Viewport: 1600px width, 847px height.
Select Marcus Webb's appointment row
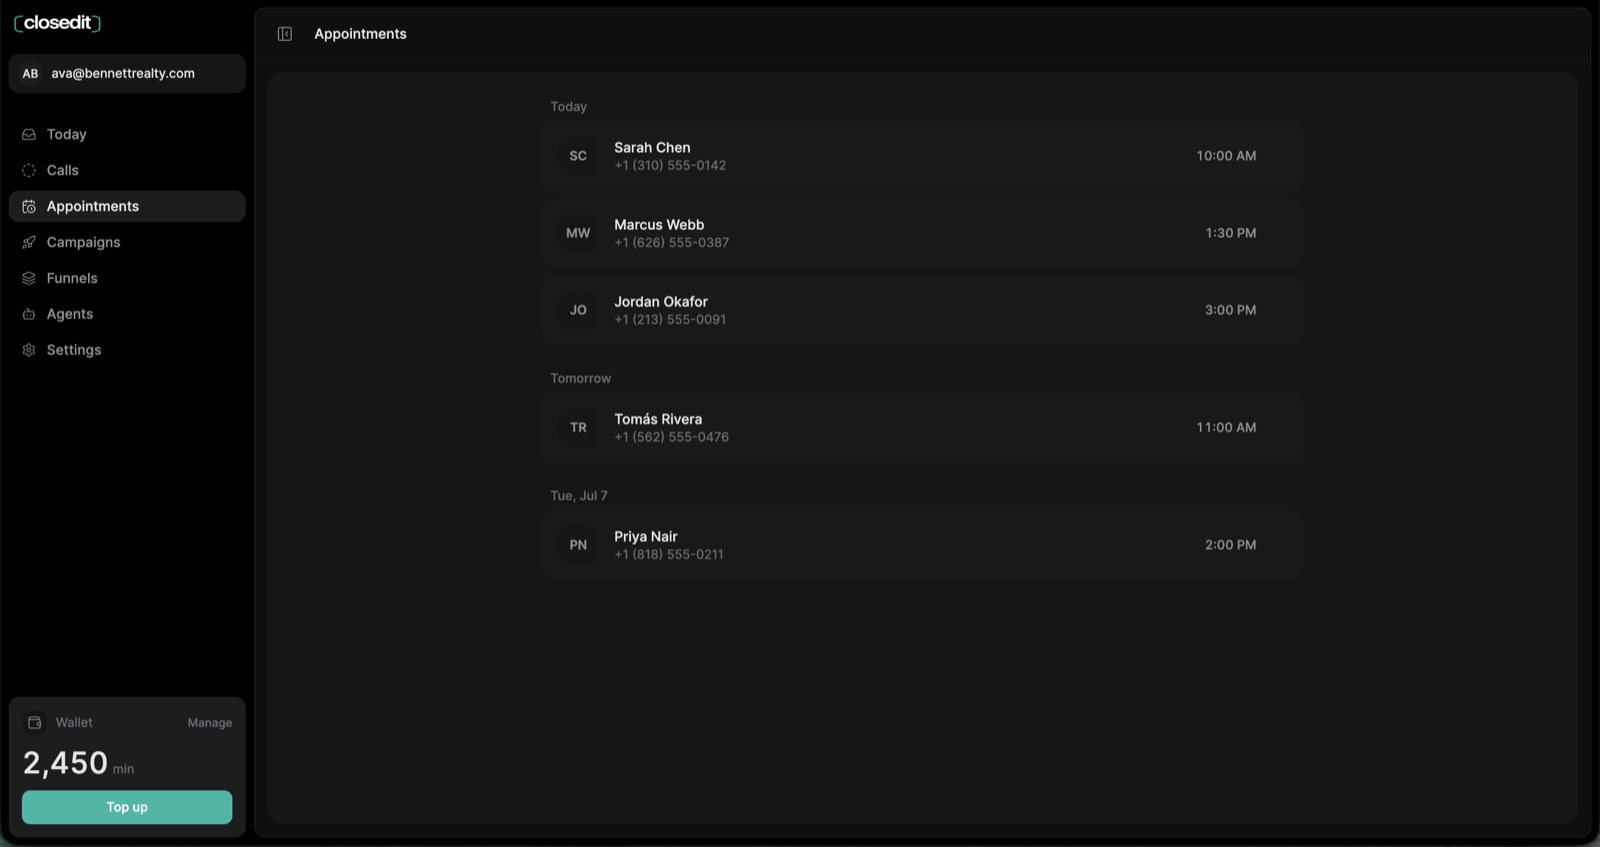point(922,233)
